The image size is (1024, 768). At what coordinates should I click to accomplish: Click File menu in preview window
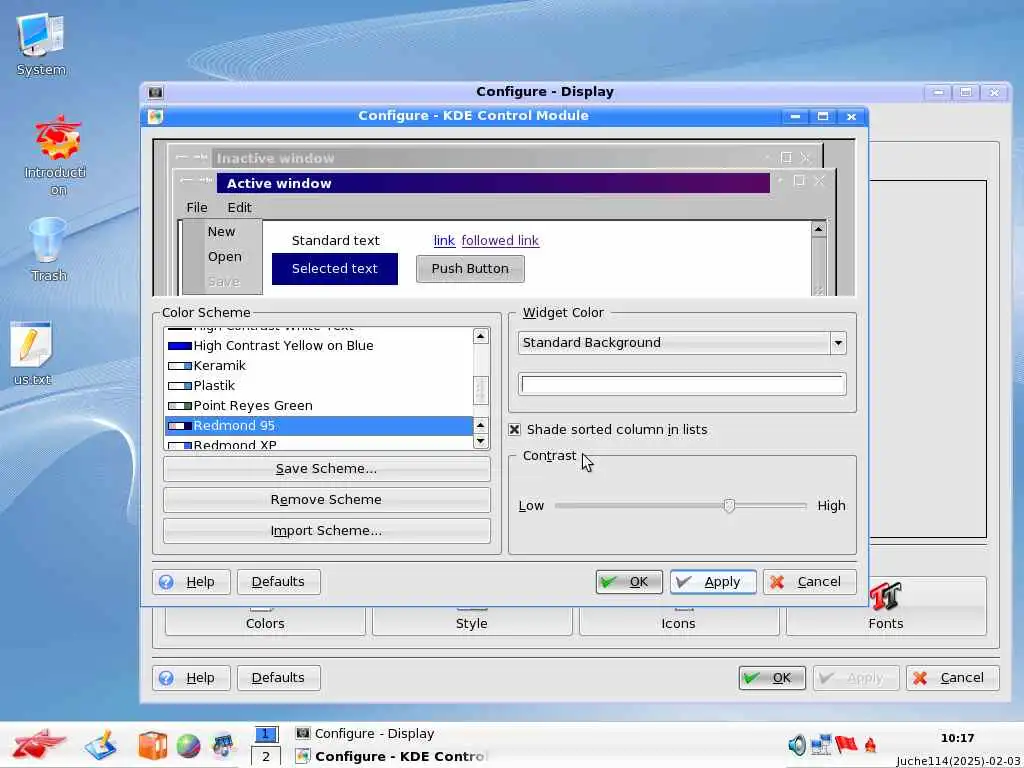(197, 208)
